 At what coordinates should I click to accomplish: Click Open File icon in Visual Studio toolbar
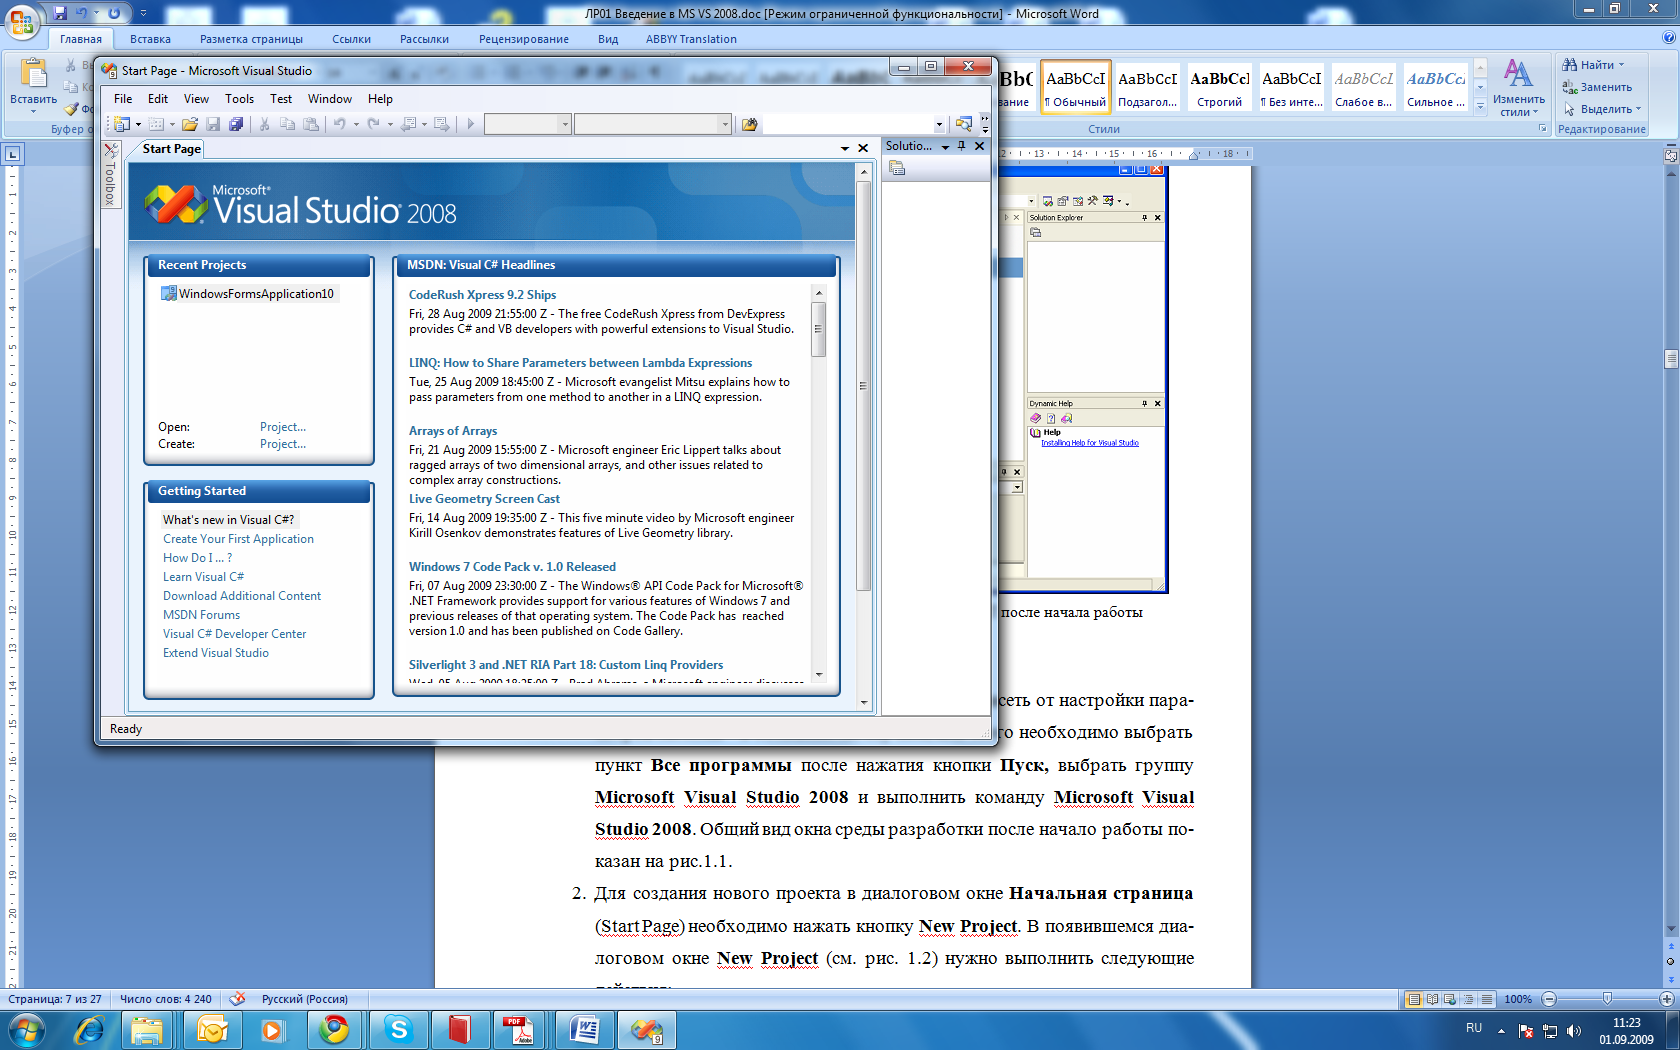(x=189, y=124)
